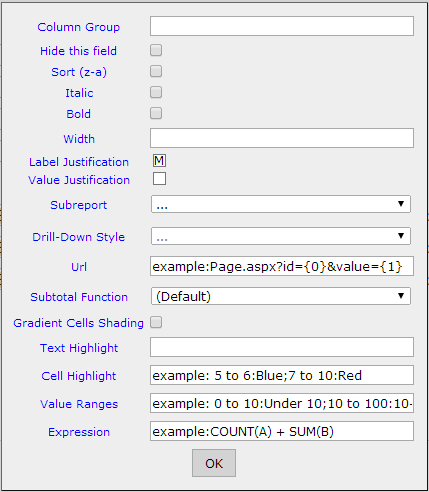Image resolution: width=429 pixels, height=492 pixels.
Task: Click the Subtotal Function label
Action: [x=79, y=297]
